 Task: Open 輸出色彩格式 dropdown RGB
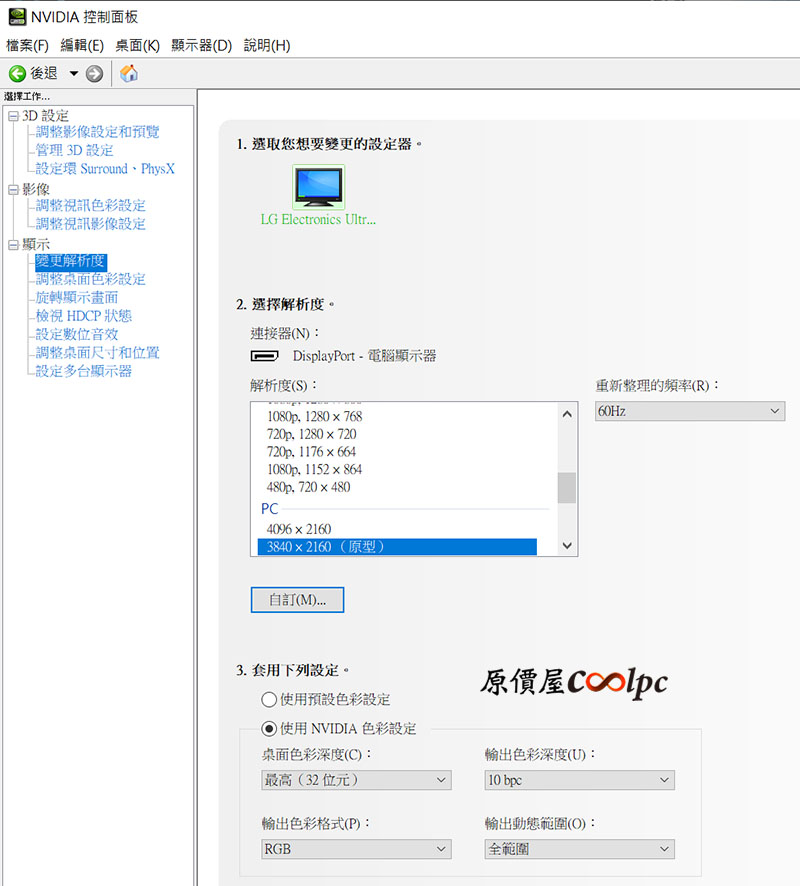(356, 849)
